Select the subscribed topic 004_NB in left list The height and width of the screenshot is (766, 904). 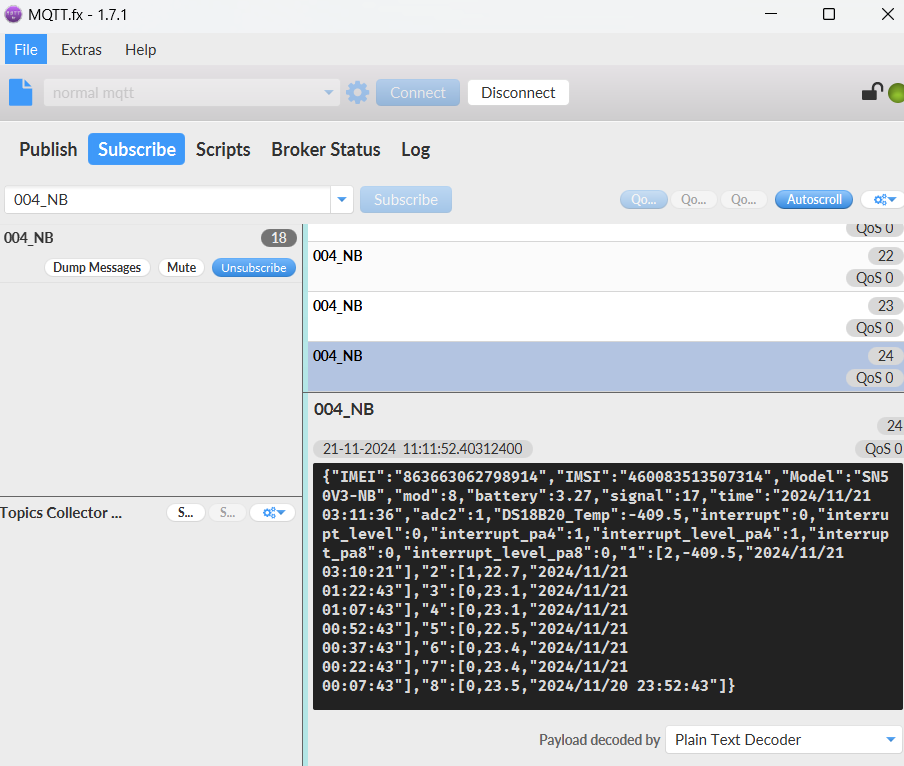29,237
